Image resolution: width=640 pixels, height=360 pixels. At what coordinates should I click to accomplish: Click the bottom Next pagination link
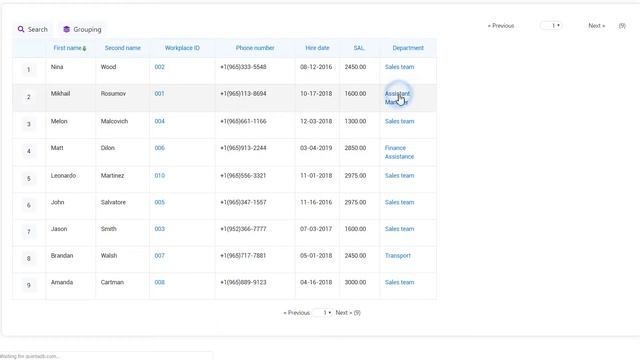tap(344, 313)
